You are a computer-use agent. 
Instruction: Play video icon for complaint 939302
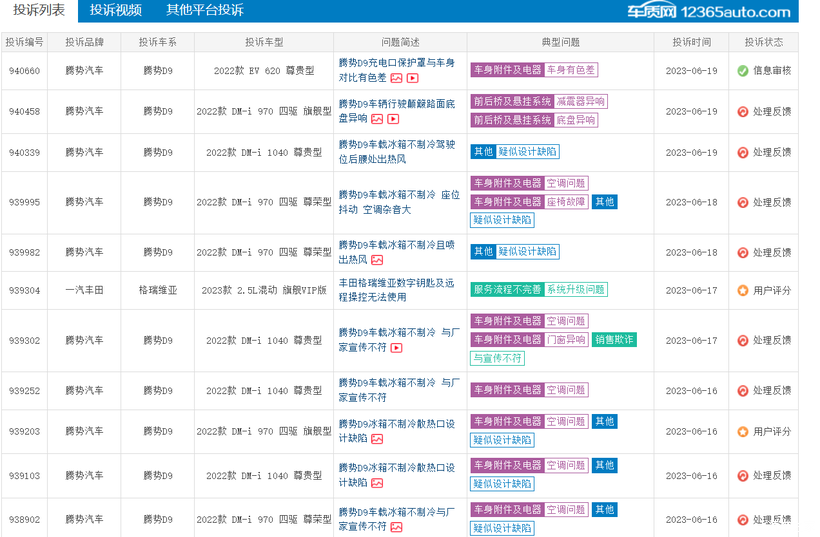click(x=396, y=348)
